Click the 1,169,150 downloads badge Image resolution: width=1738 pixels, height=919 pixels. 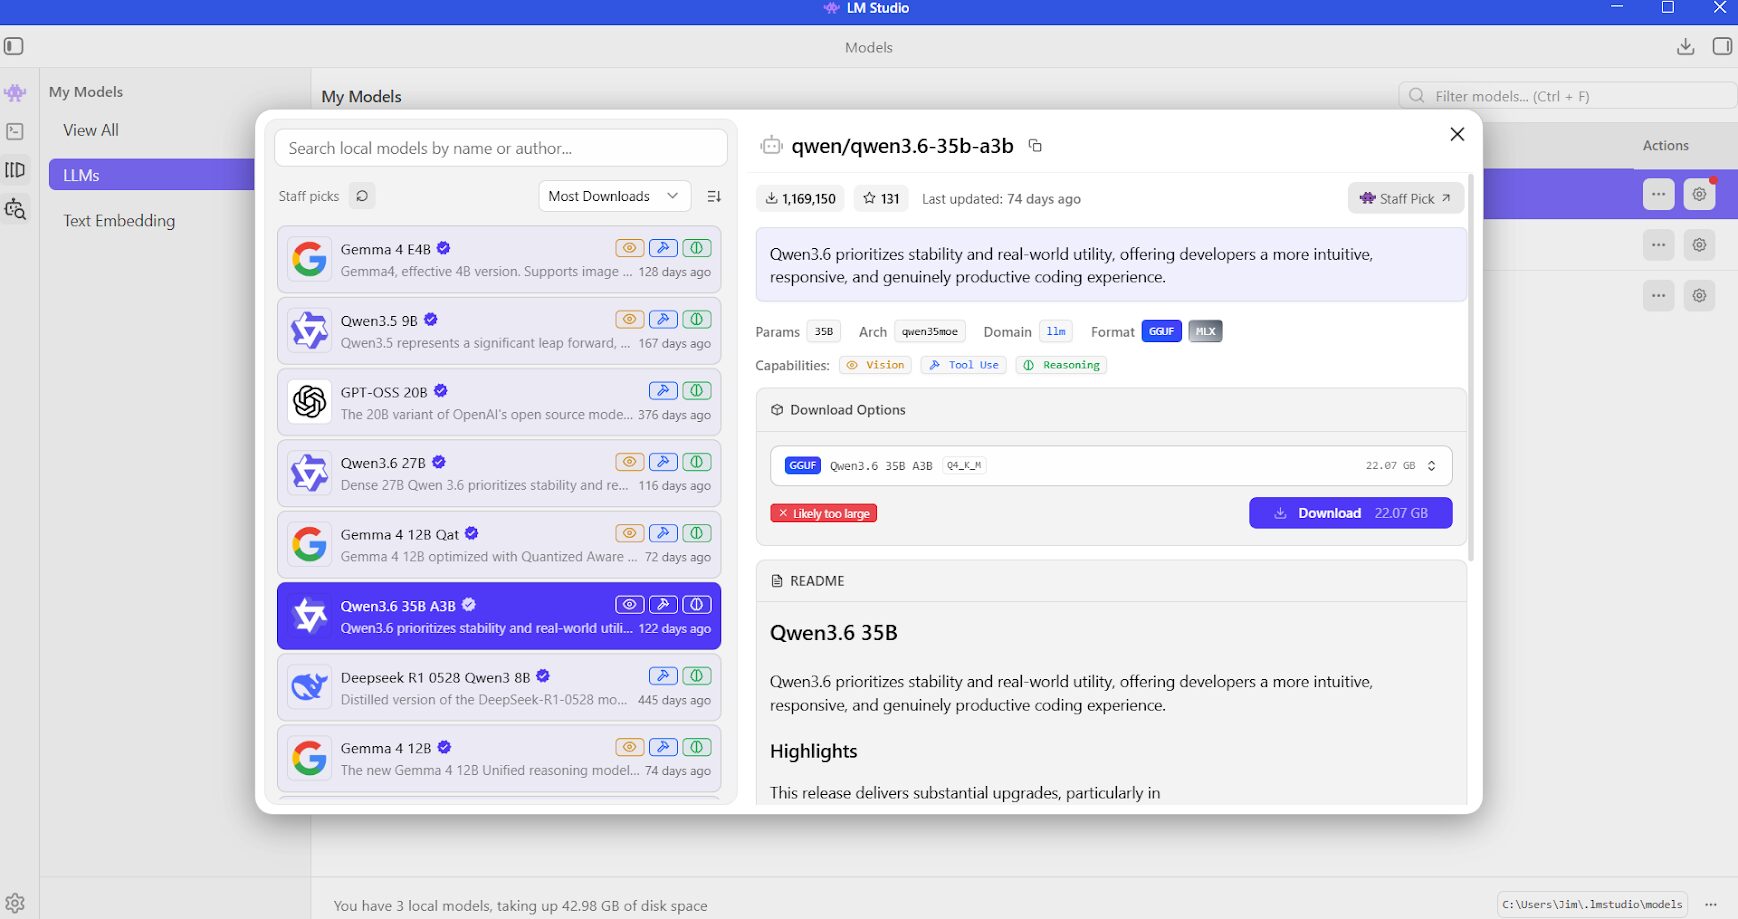[800, 198]
